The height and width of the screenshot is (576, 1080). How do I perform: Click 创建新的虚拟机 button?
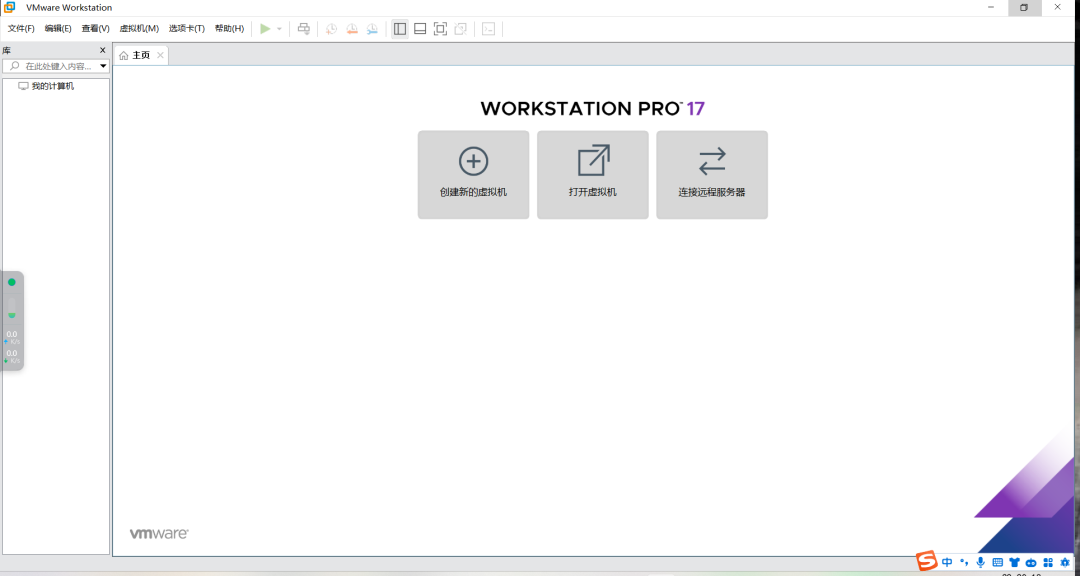(473, 175)
